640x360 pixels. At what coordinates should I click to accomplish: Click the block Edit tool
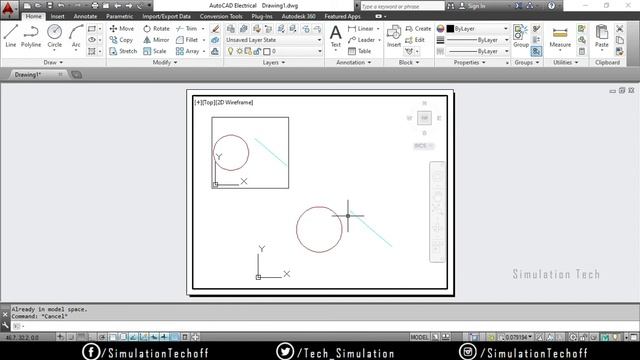(x=415, y=40)
